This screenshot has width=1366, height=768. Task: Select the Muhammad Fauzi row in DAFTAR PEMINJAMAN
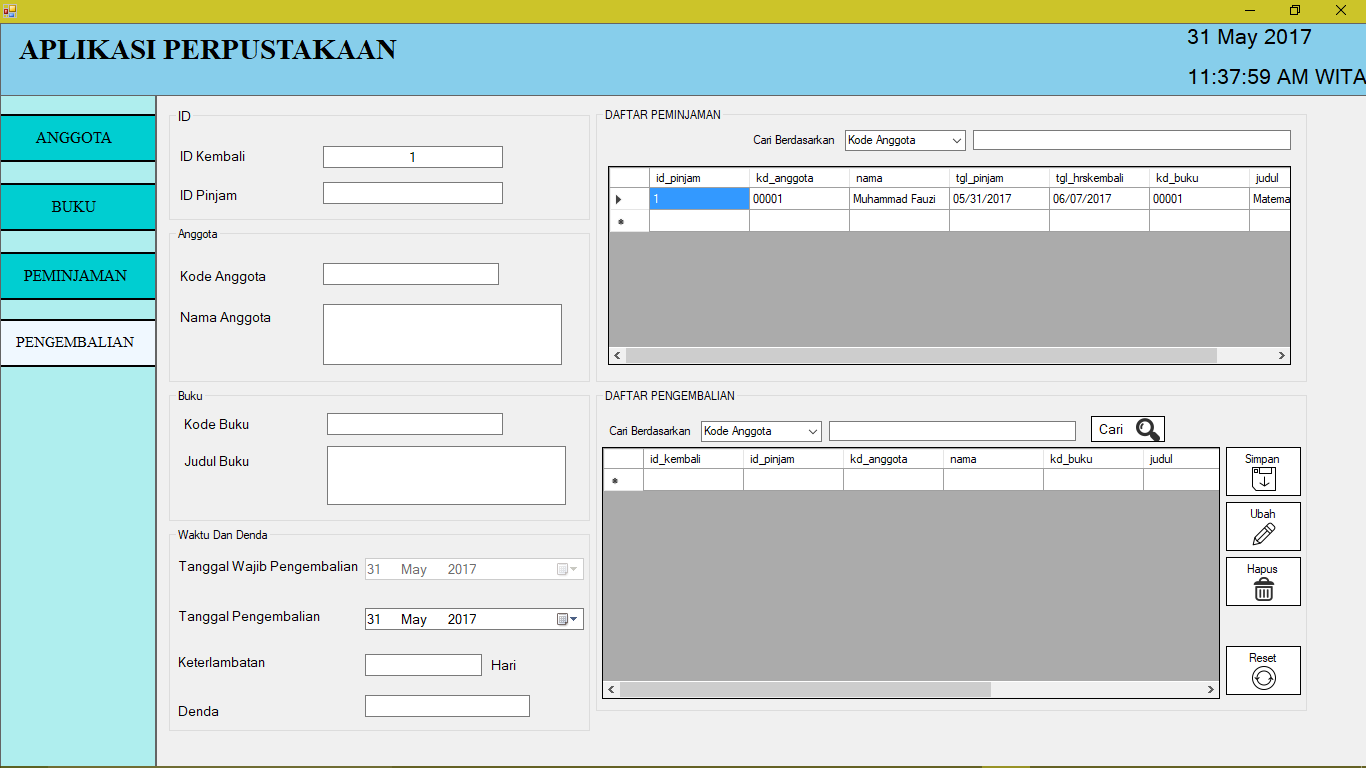898,198
